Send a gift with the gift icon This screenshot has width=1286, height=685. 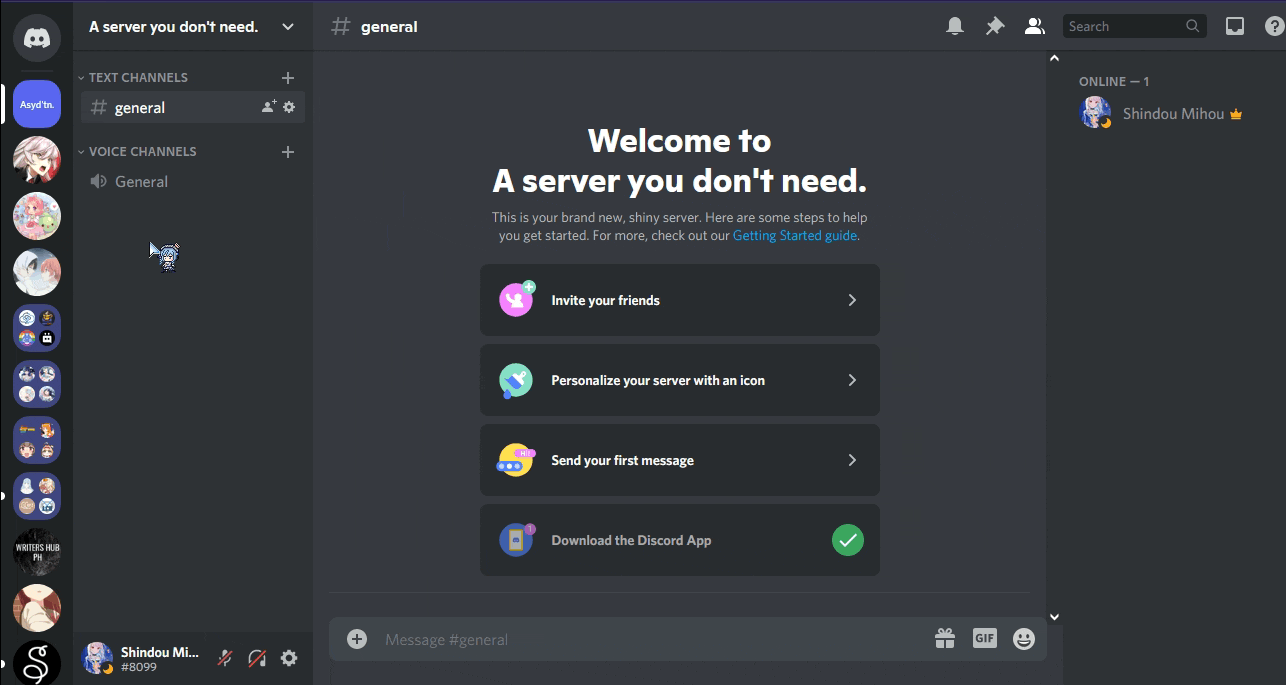[x=944, y=637]
